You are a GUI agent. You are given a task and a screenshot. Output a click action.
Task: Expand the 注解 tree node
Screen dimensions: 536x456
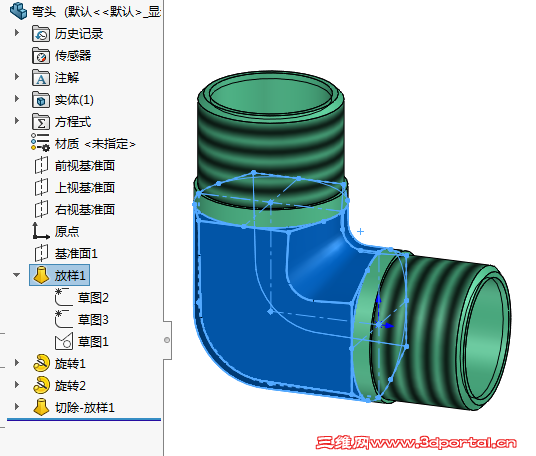coord(17,77)
